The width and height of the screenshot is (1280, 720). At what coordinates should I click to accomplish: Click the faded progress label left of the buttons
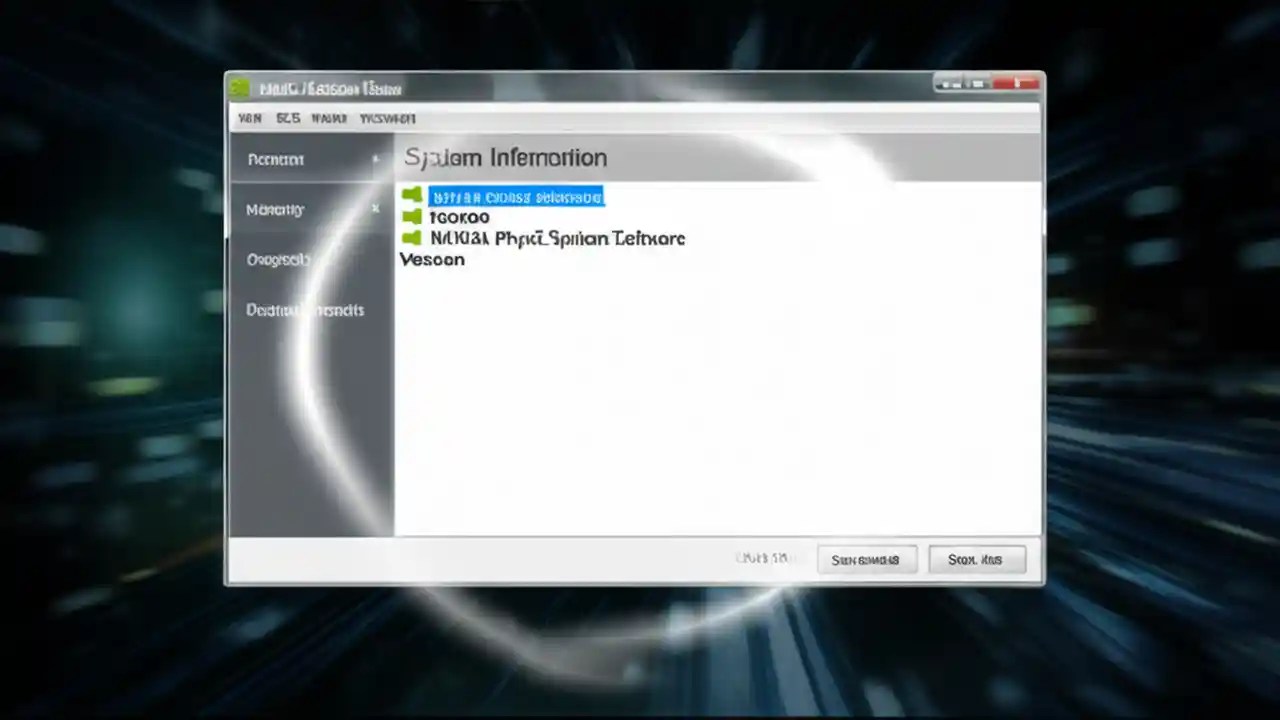(x=765, y=558)
